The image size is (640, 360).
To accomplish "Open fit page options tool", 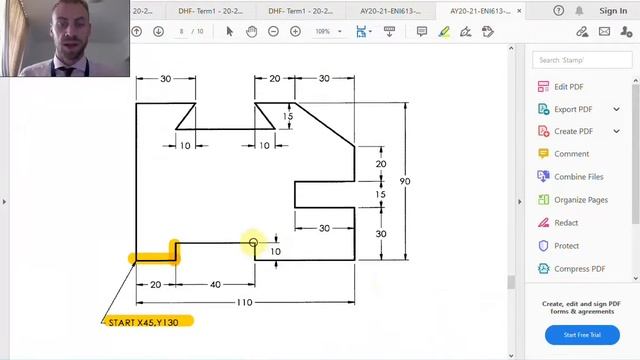I will tap(361, 31).
